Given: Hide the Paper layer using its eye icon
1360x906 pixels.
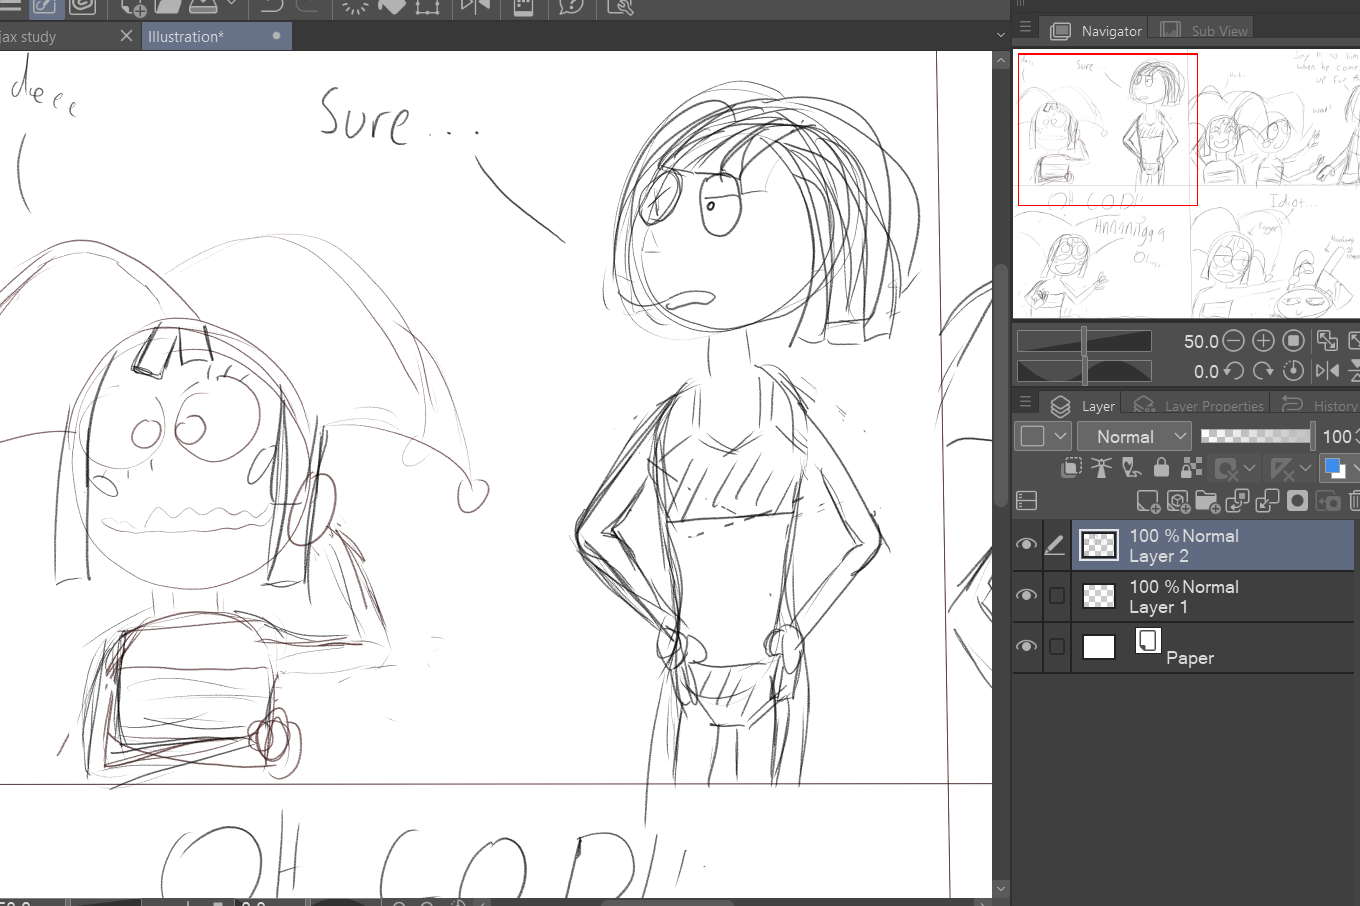Looking at the screenshot, I should click(x=1026, y=647).
